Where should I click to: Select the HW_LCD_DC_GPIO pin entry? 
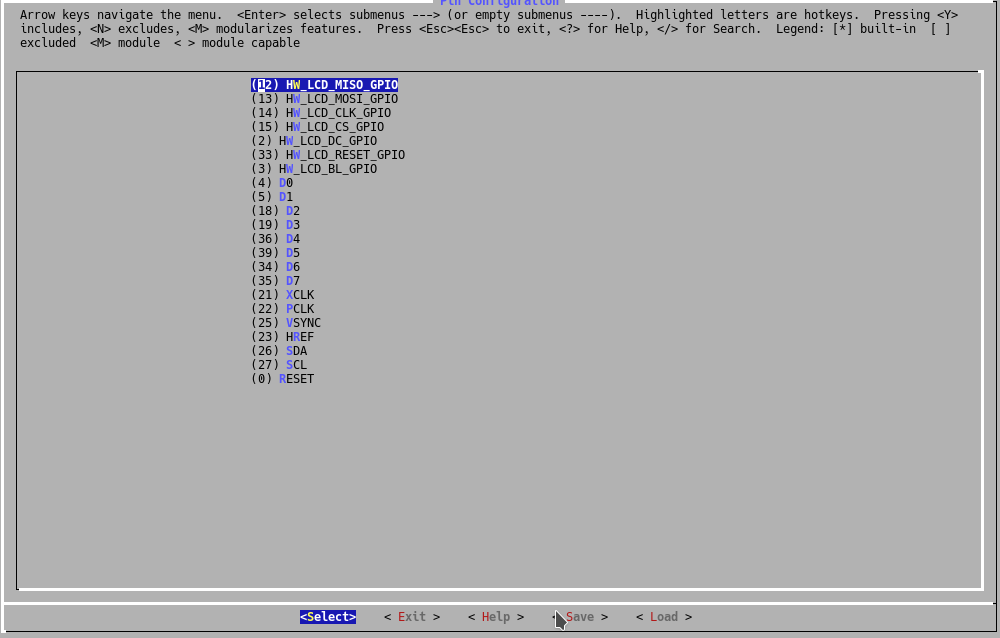(315, 141)
